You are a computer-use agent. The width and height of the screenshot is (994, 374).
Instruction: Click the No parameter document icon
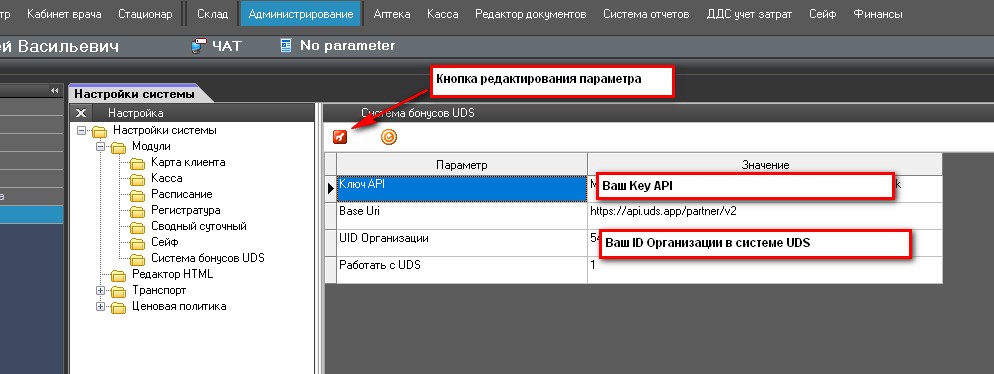(x=287, y=46)
